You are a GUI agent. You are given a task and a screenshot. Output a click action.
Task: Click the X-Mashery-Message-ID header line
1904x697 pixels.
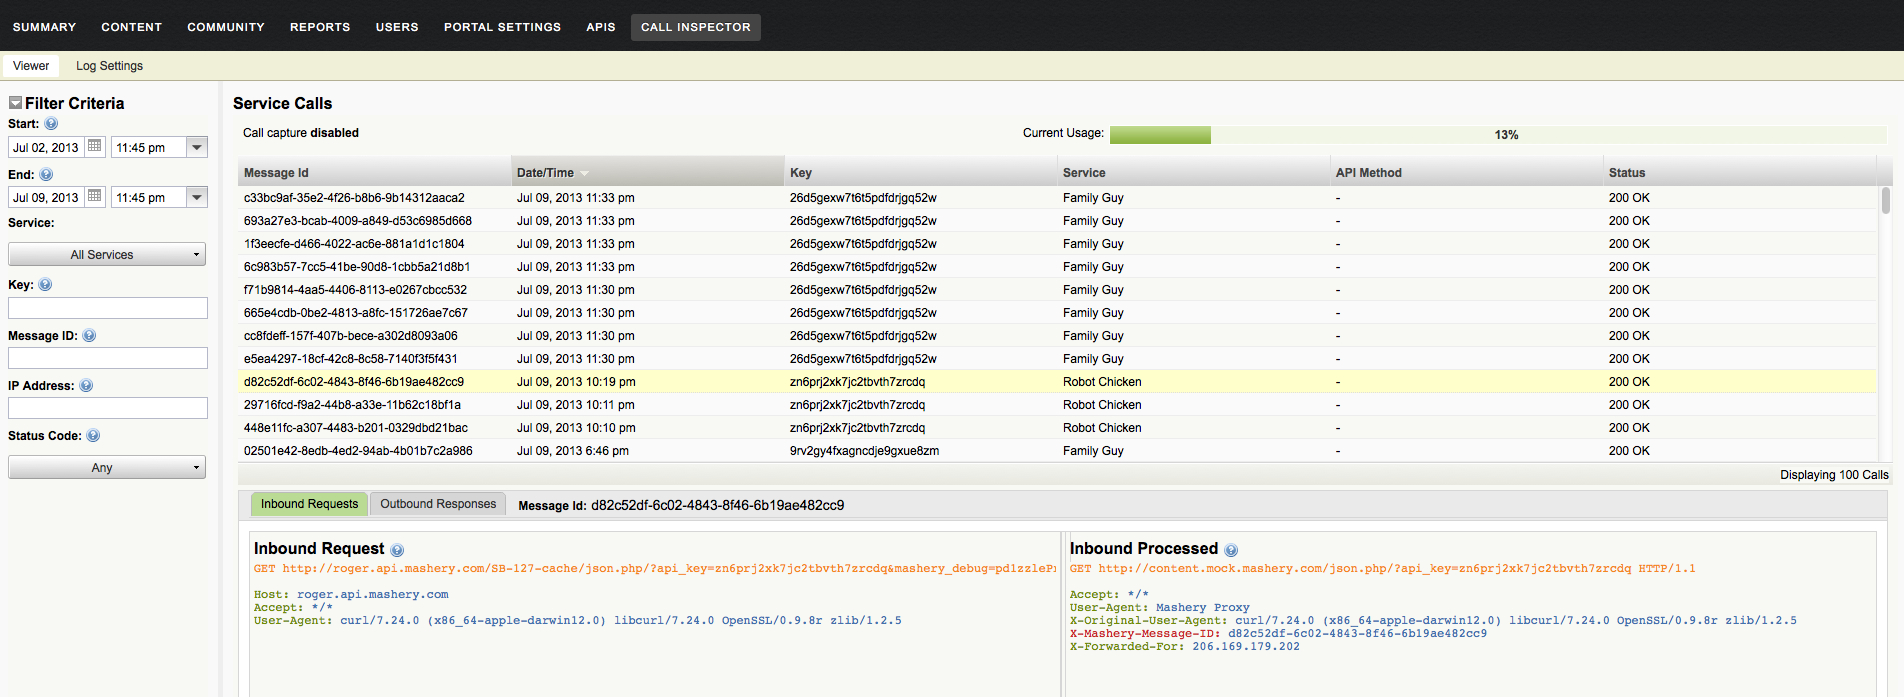click(1278, 633)
